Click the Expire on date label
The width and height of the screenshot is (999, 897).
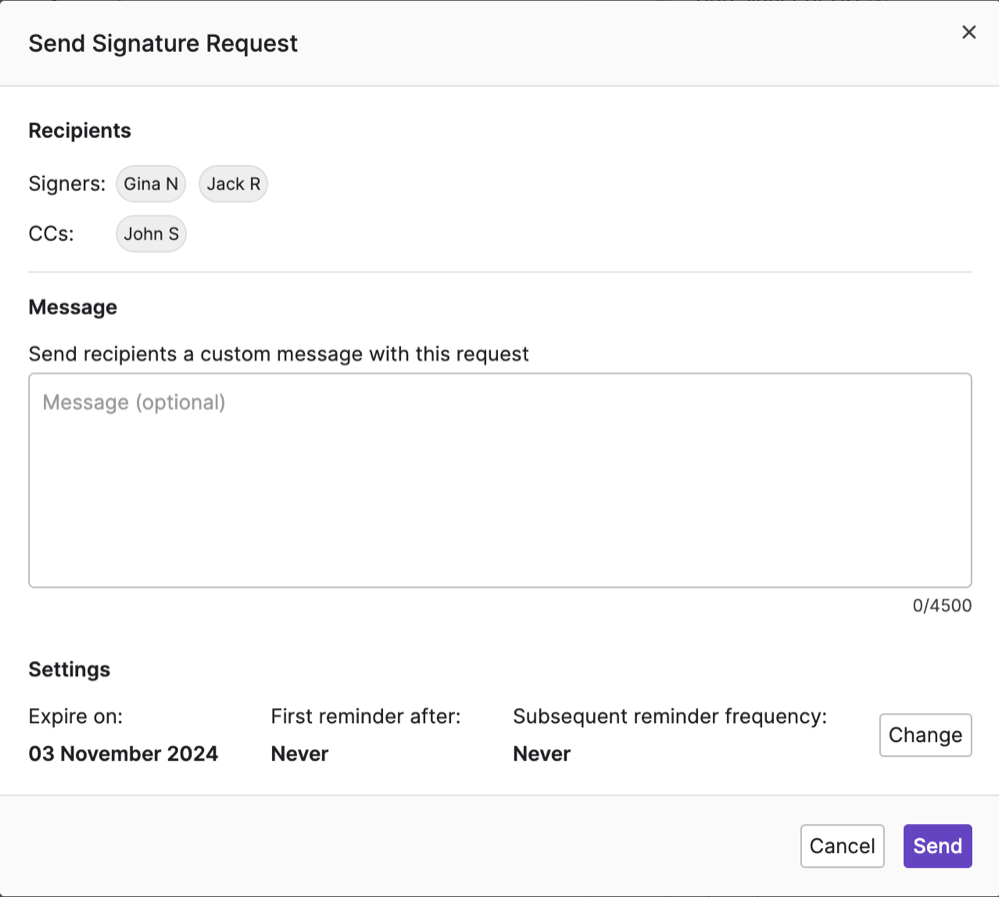tap(75, 716)
